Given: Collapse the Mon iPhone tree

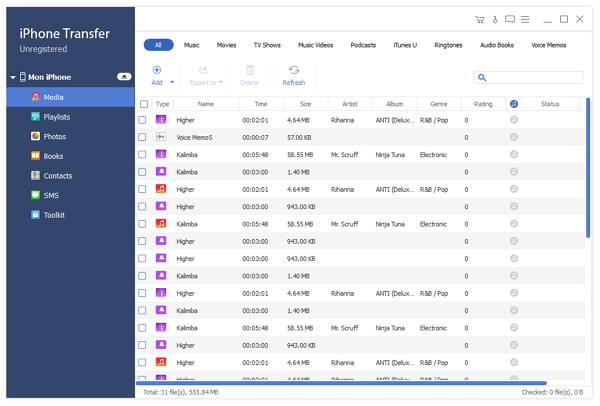Looking at the screenshot, I should click(x=13, y=77).
